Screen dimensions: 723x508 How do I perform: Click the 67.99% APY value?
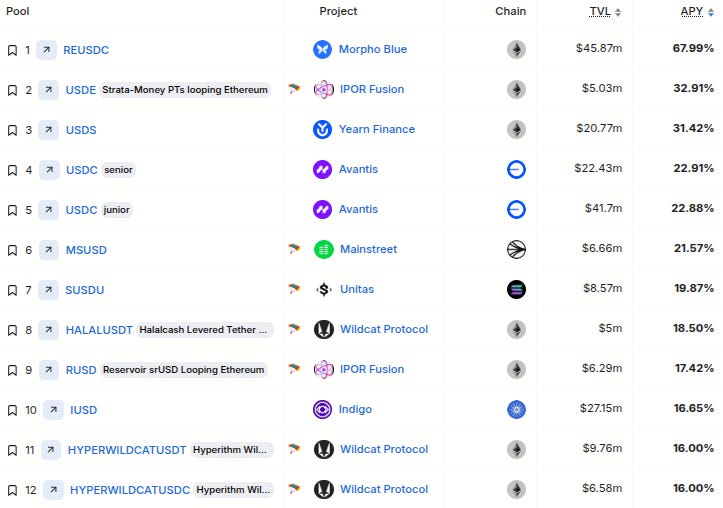(693, 48)
